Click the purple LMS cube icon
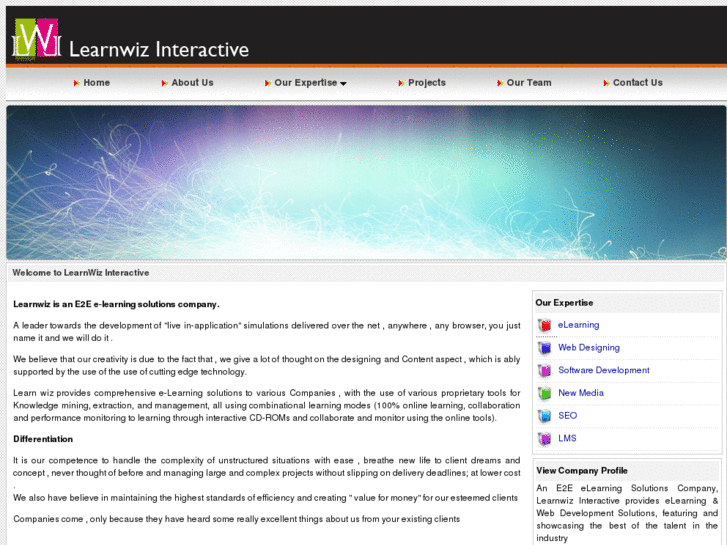This screenshot has height=545, width=727. (545, 439)
